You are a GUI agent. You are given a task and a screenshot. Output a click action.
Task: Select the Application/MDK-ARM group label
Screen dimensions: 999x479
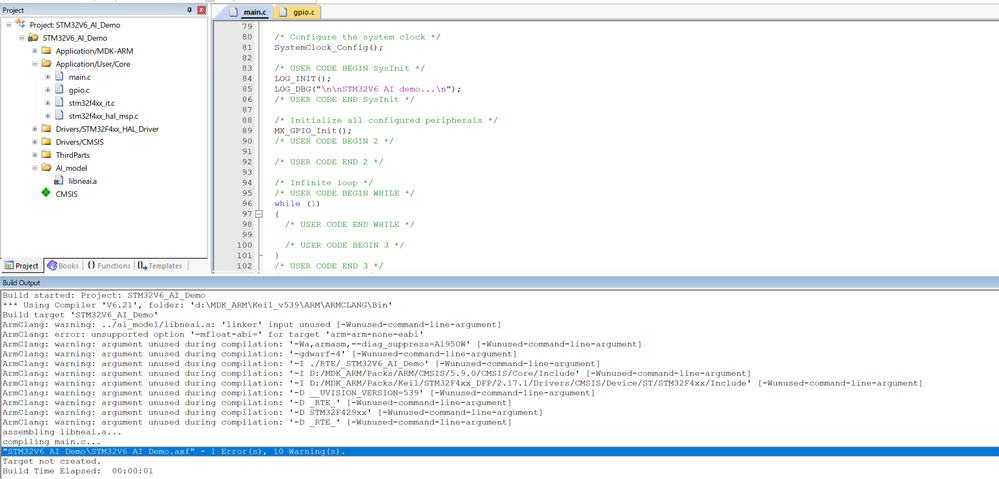click(x=94, y=51)
